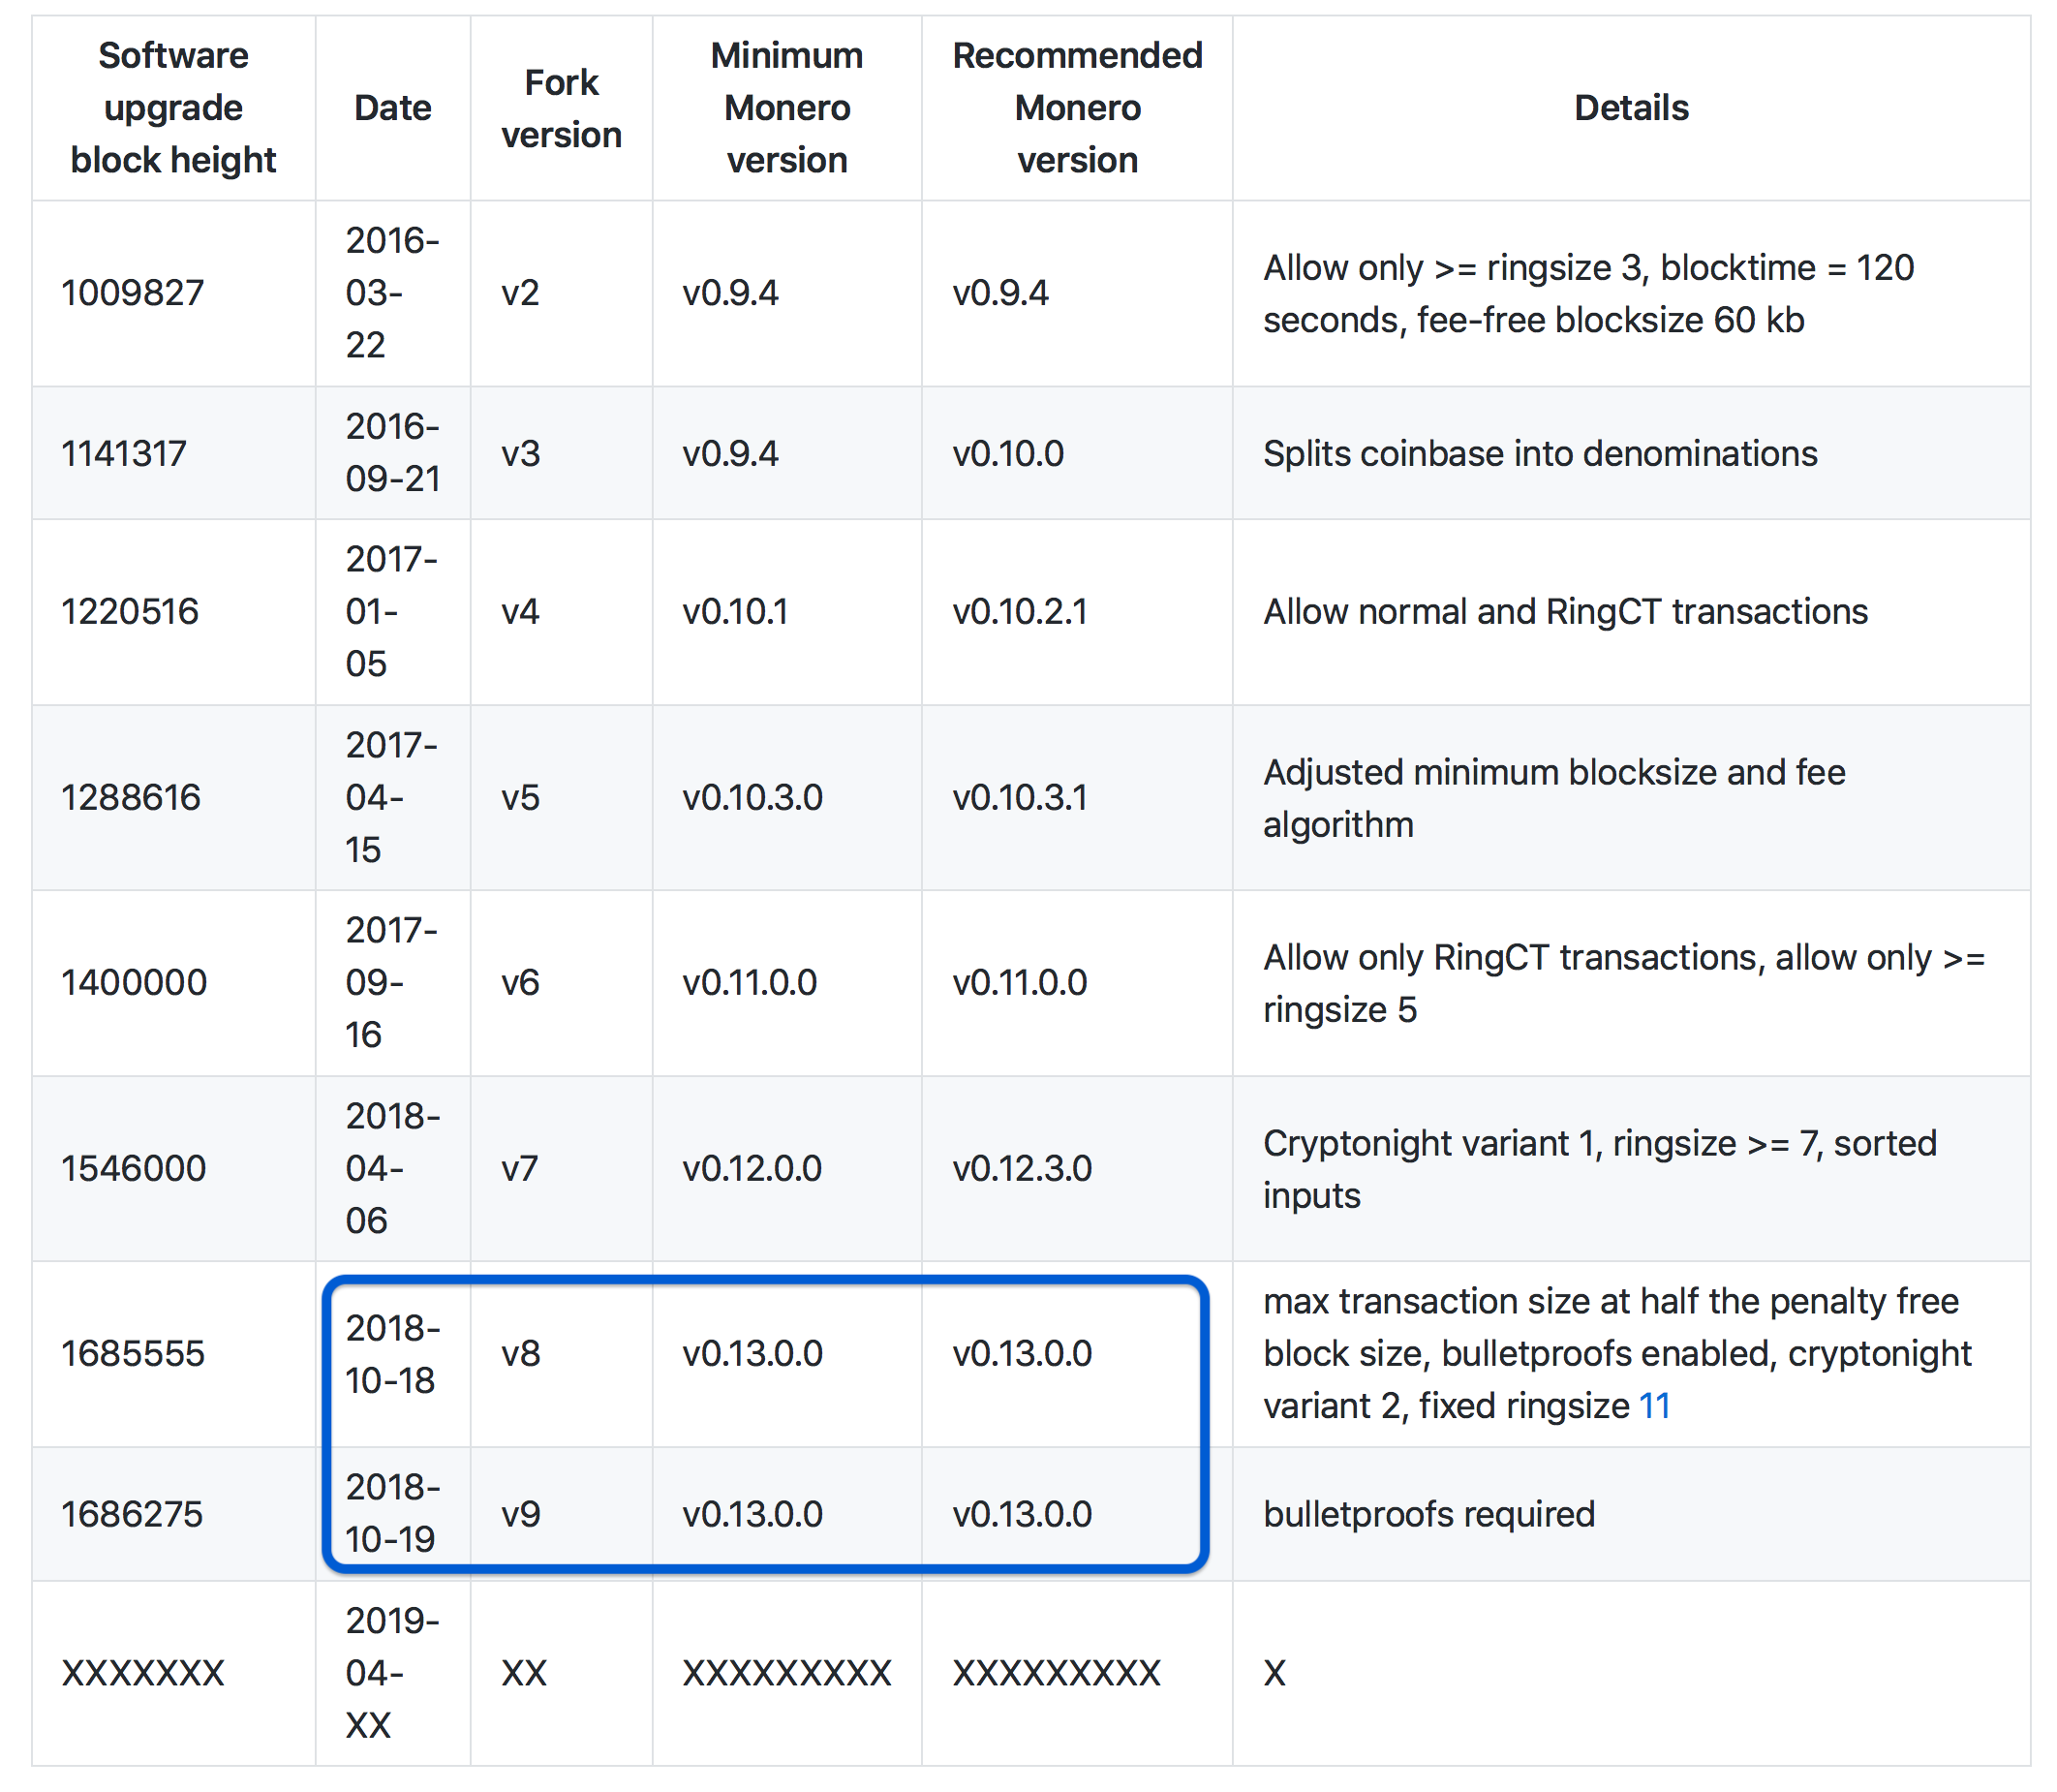
Task: Select the 'Fork version' column header
Action: coord(562,108)
